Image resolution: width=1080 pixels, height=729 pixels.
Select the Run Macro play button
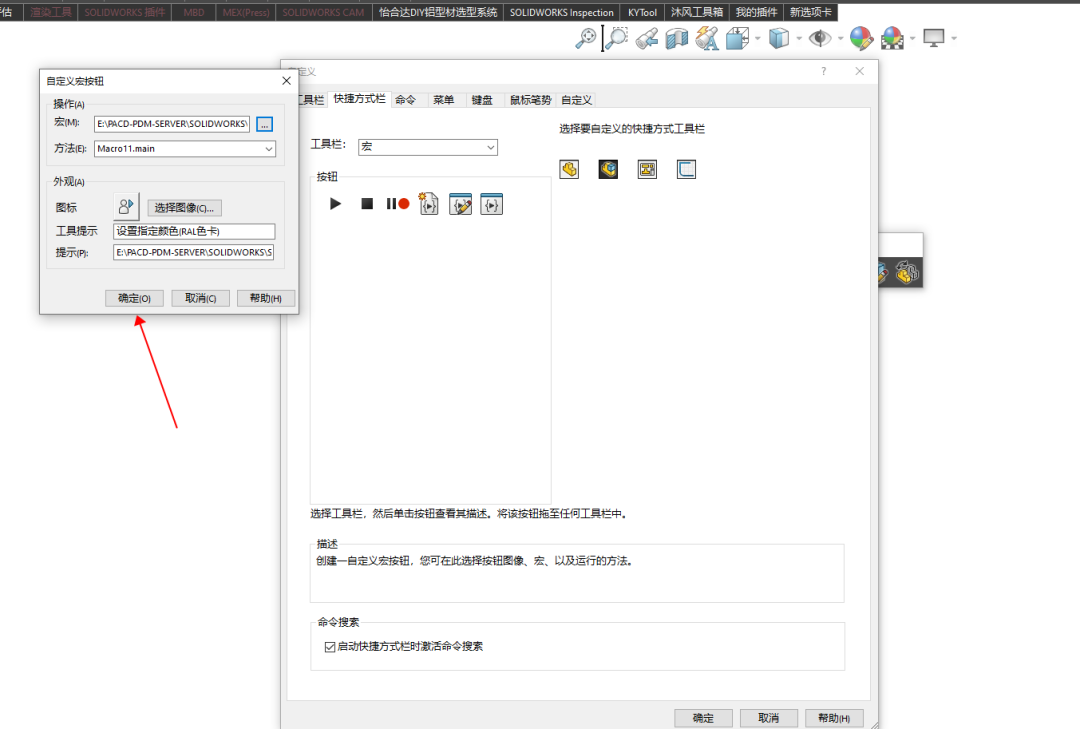click(x=335, y=203)
